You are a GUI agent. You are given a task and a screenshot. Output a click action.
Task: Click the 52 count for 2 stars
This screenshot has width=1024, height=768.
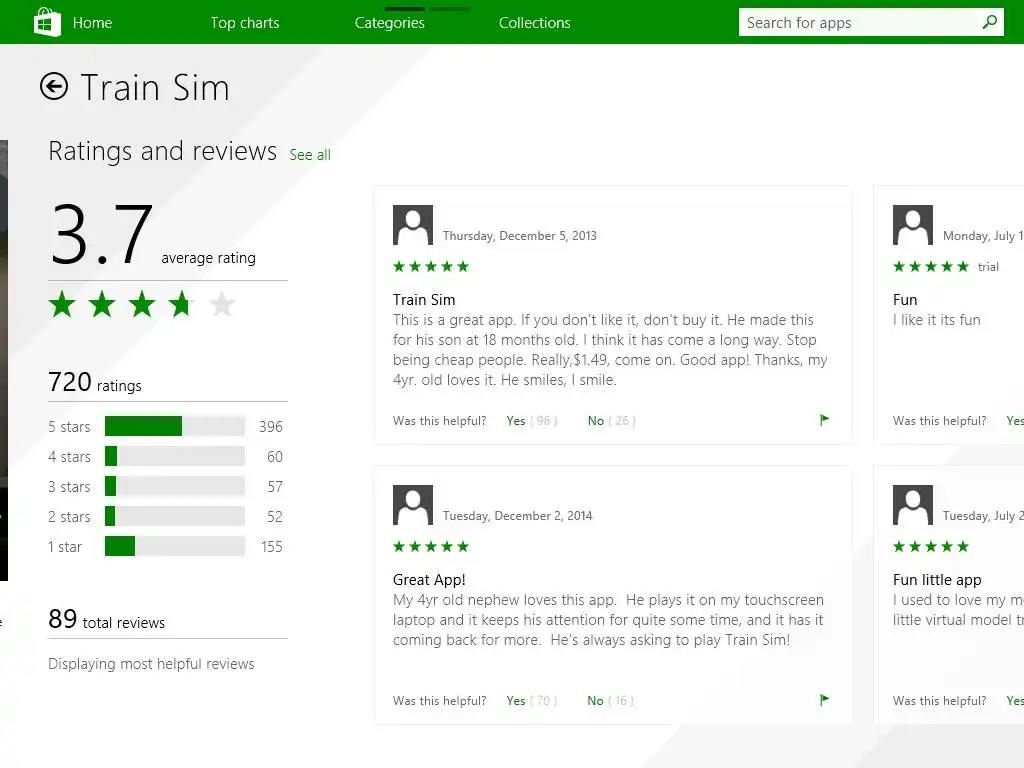[275, 517]
